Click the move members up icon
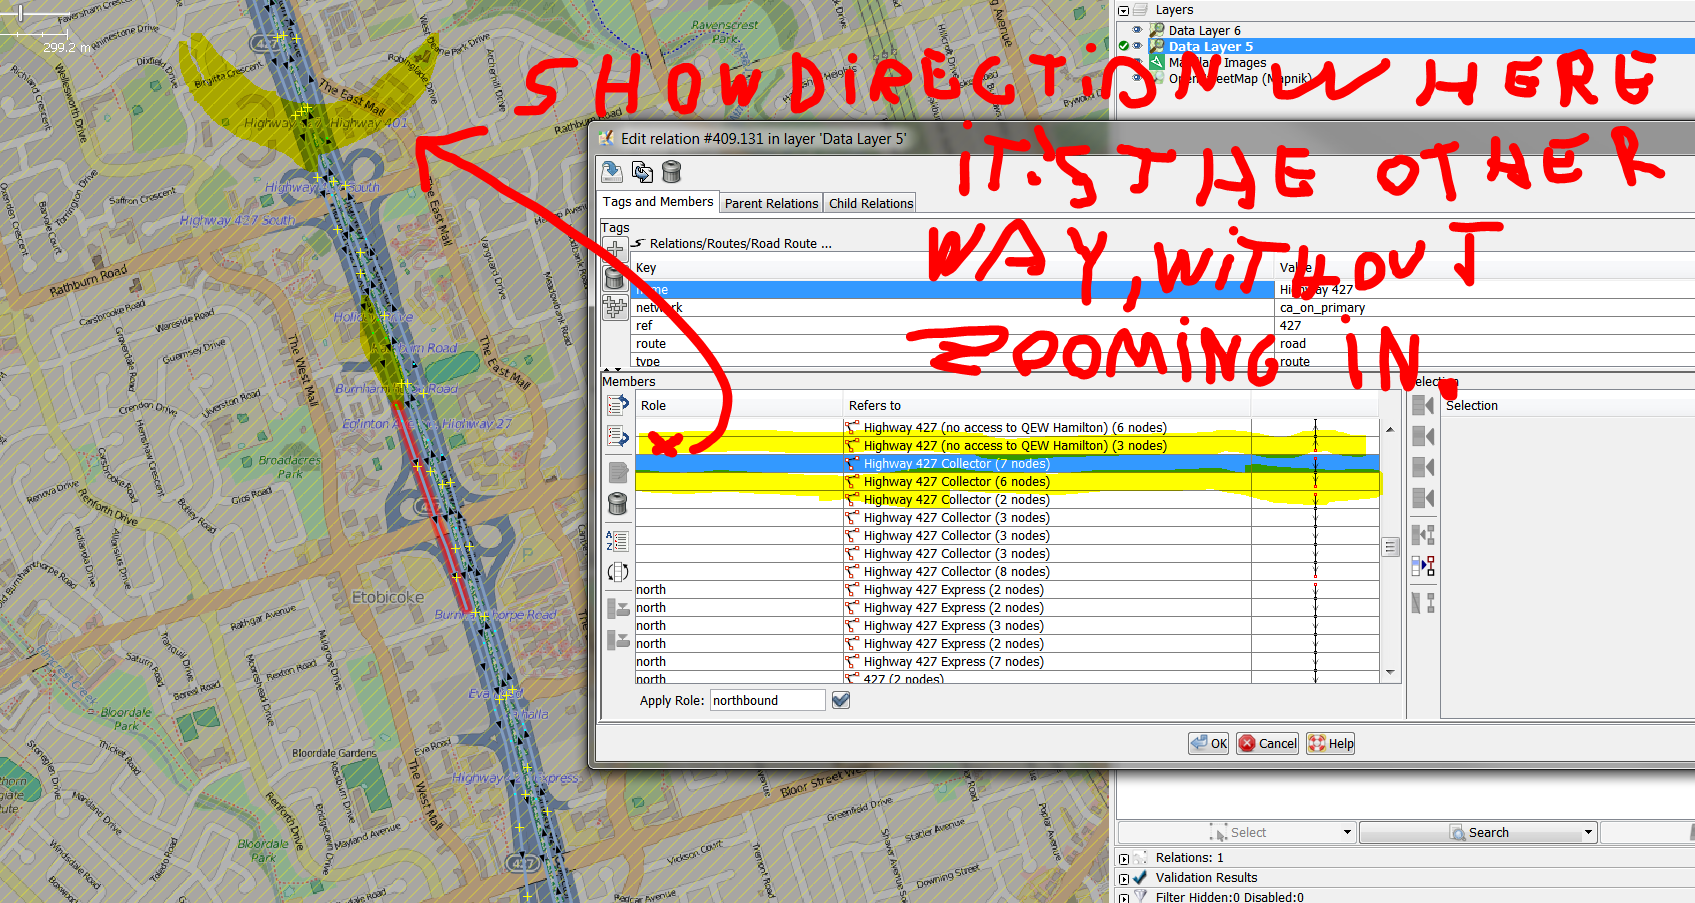 point(618,405)
